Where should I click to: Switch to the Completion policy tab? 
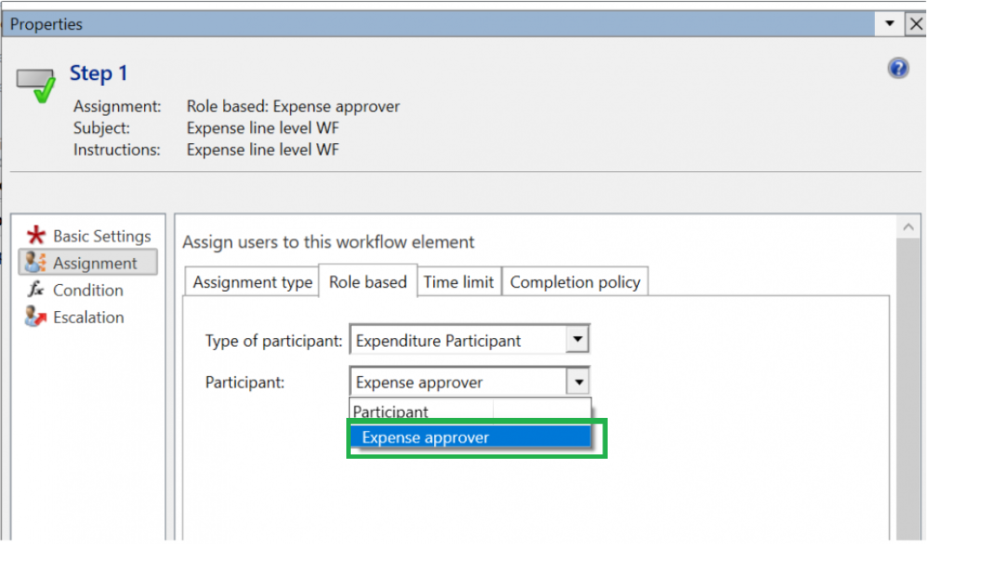575,282
